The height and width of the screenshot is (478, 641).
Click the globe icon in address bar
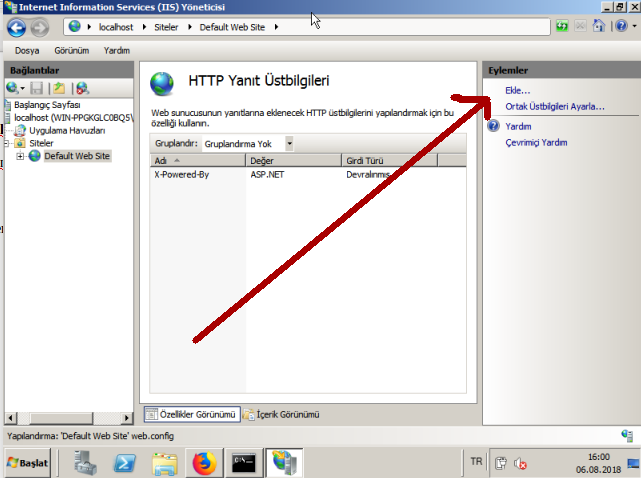pos(74,27)
